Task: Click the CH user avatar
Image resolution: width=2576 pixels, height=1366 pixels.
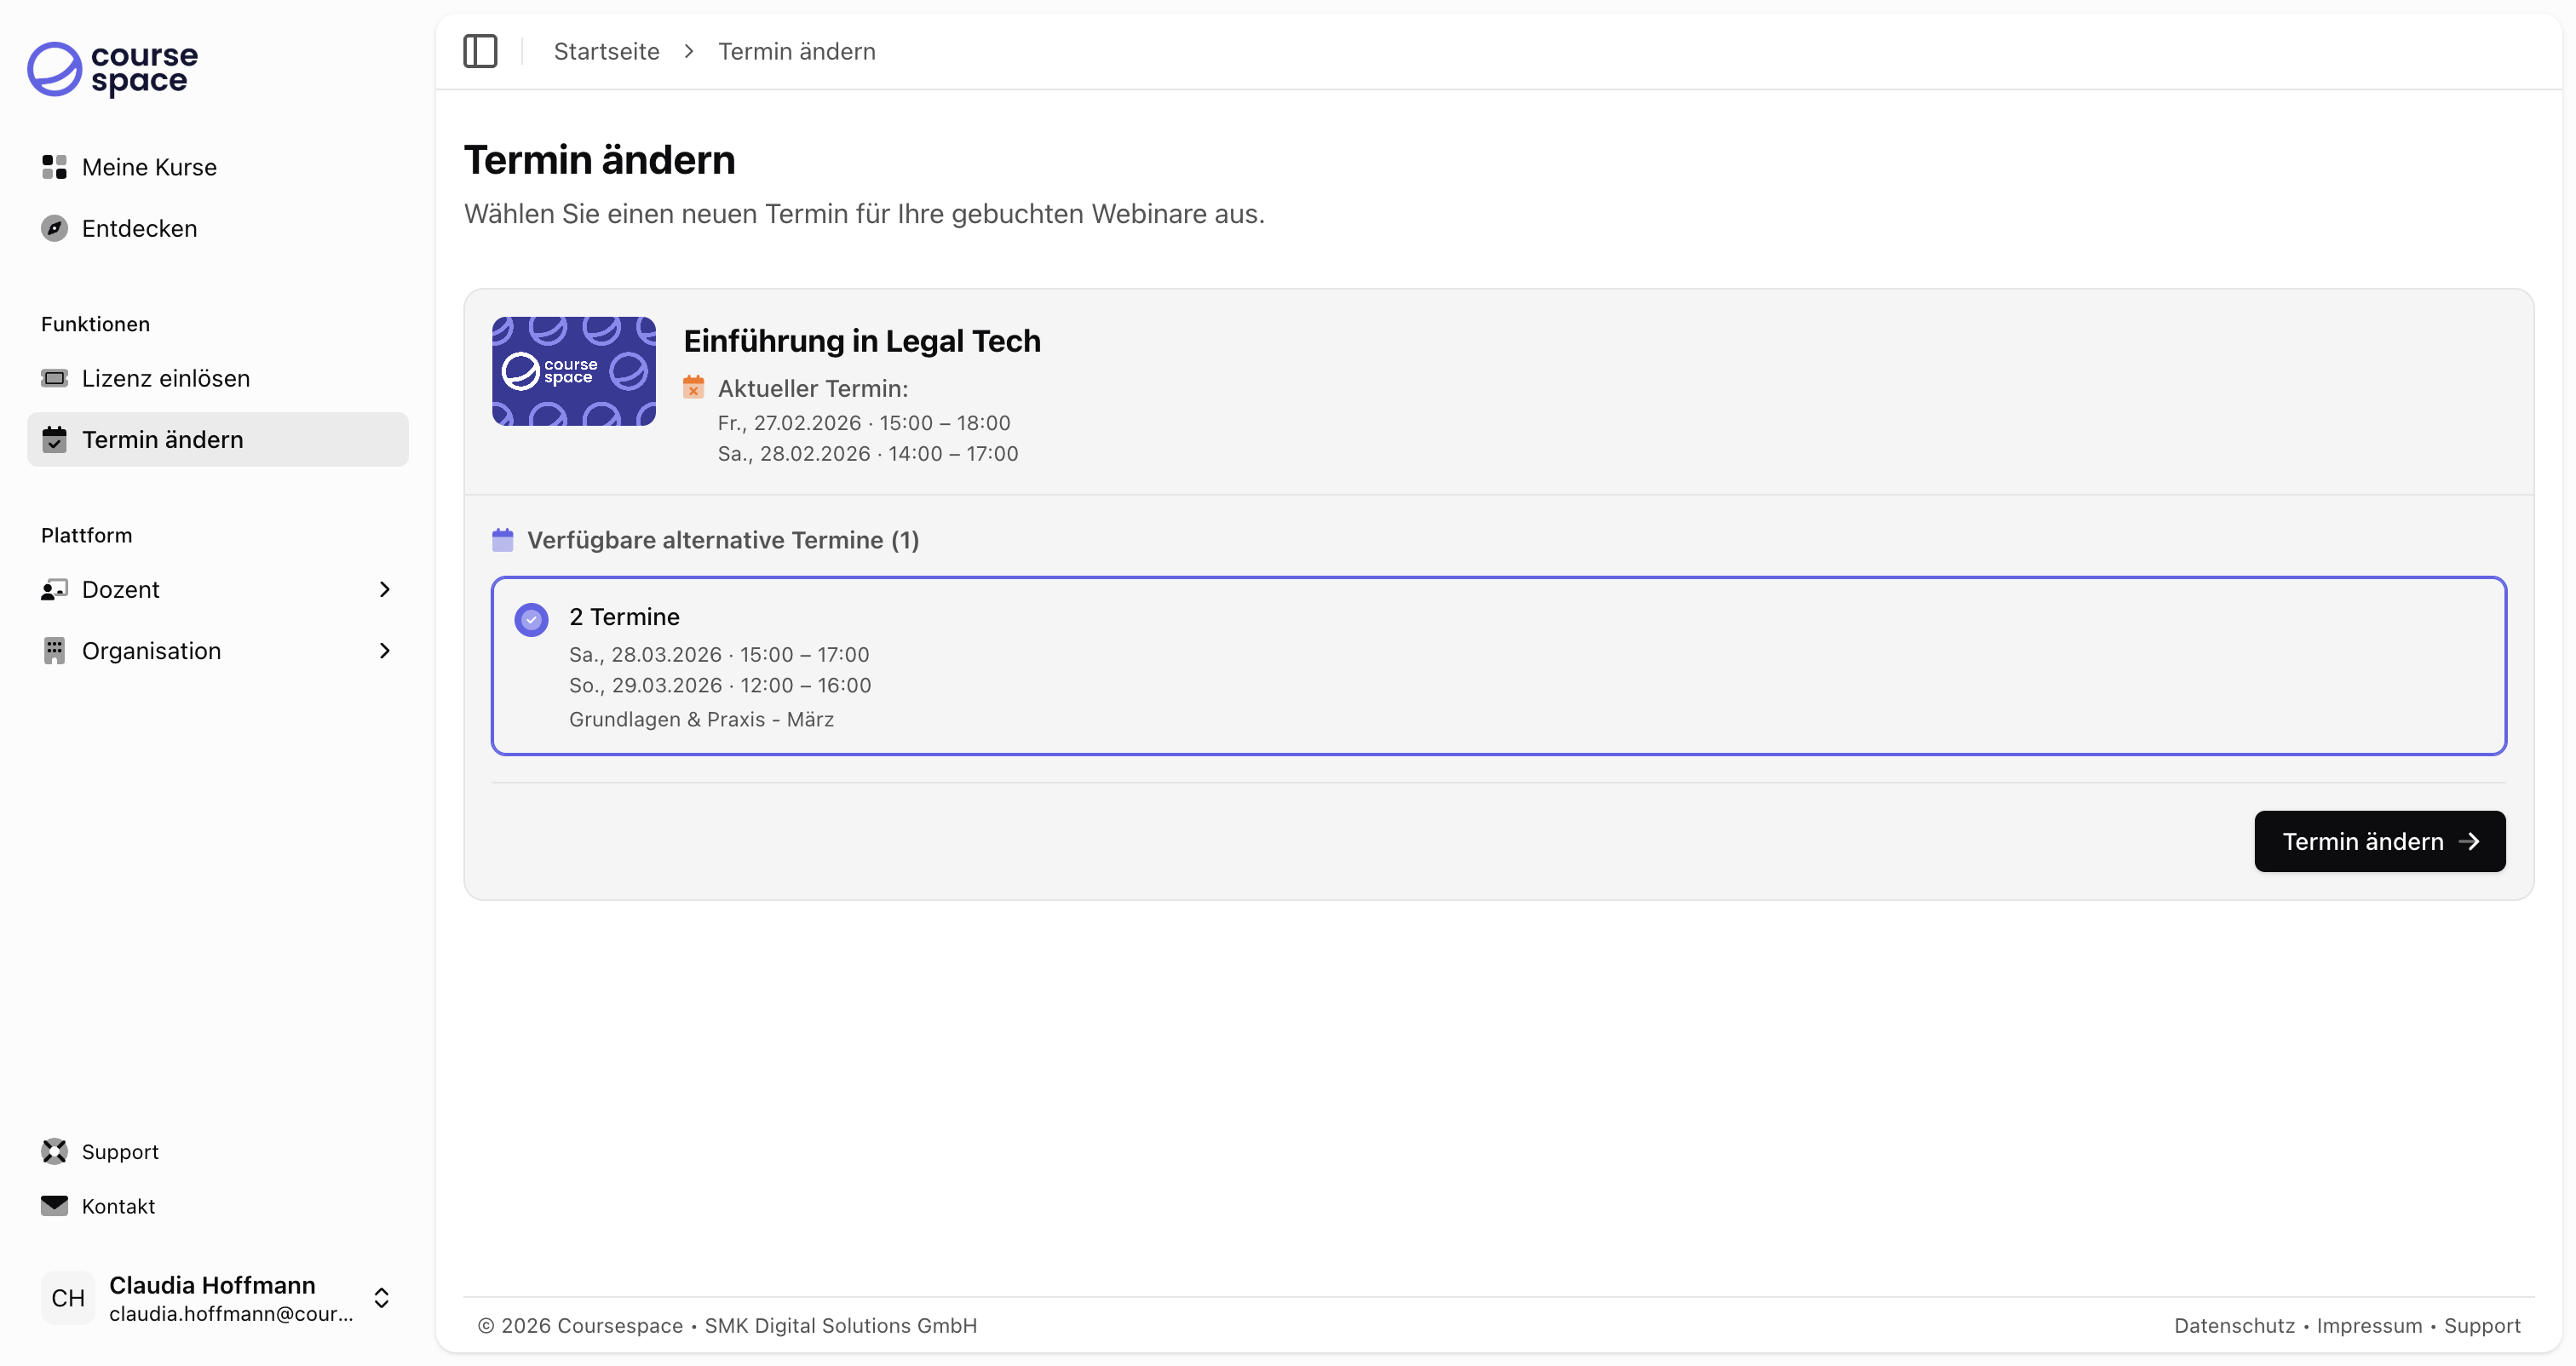Action: click(68, 1297)
